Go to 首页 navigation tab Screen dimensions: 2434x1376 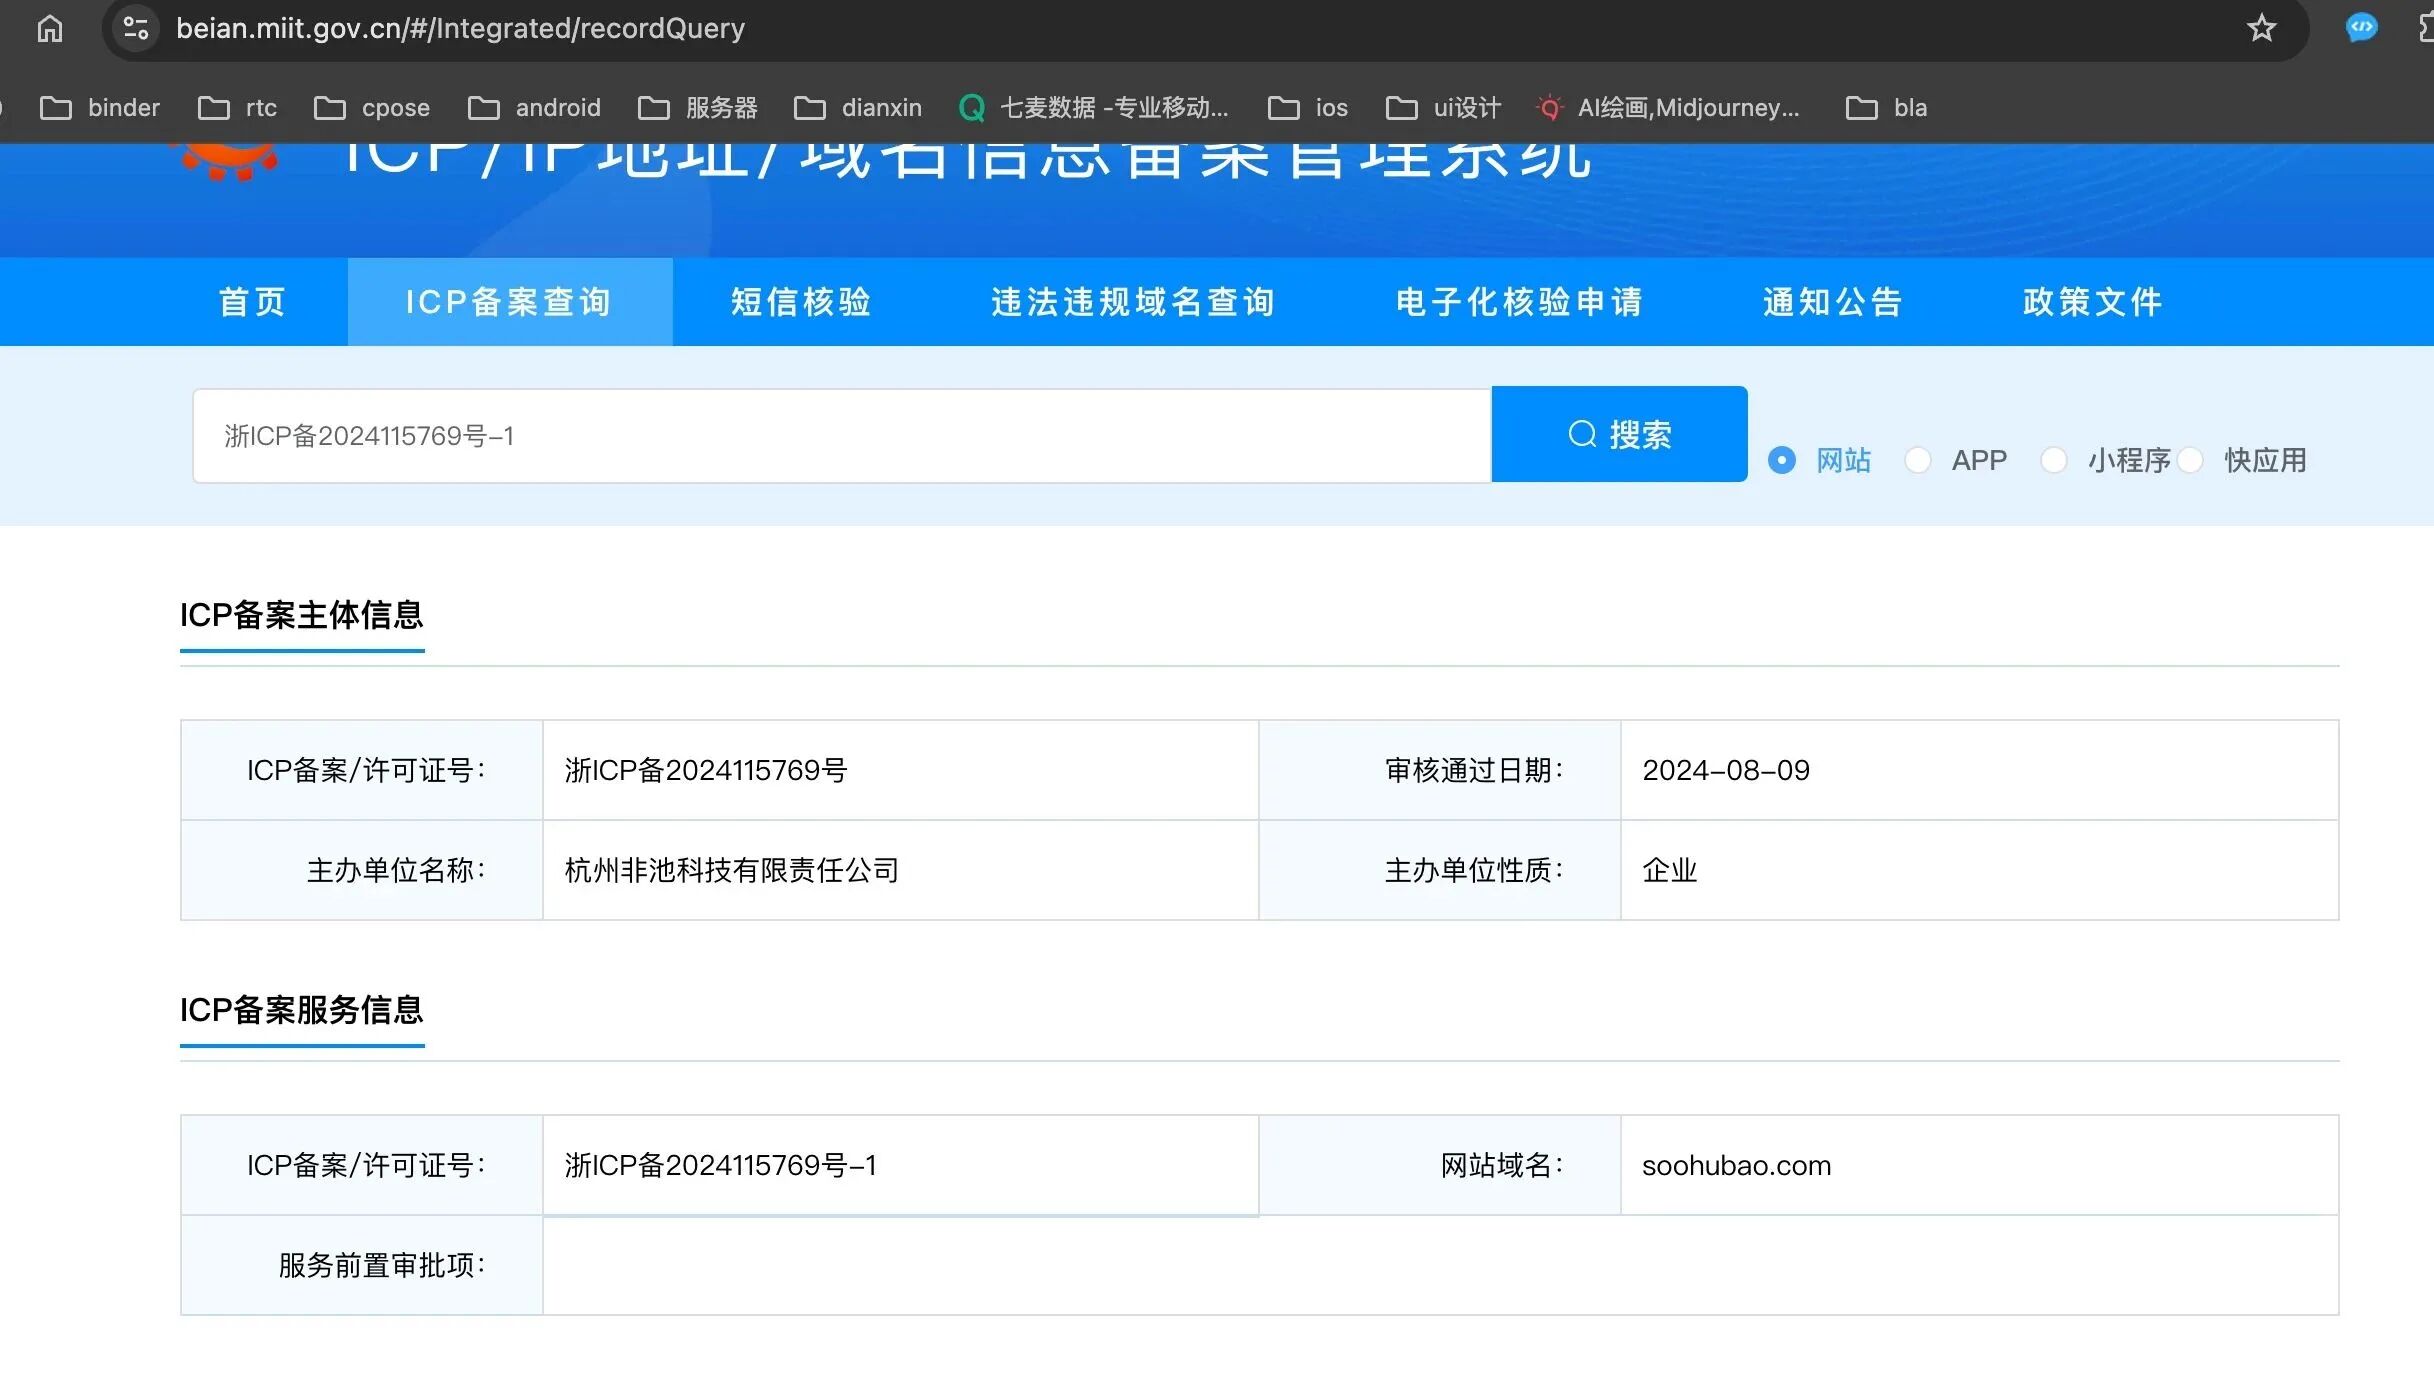coord(253,302)
